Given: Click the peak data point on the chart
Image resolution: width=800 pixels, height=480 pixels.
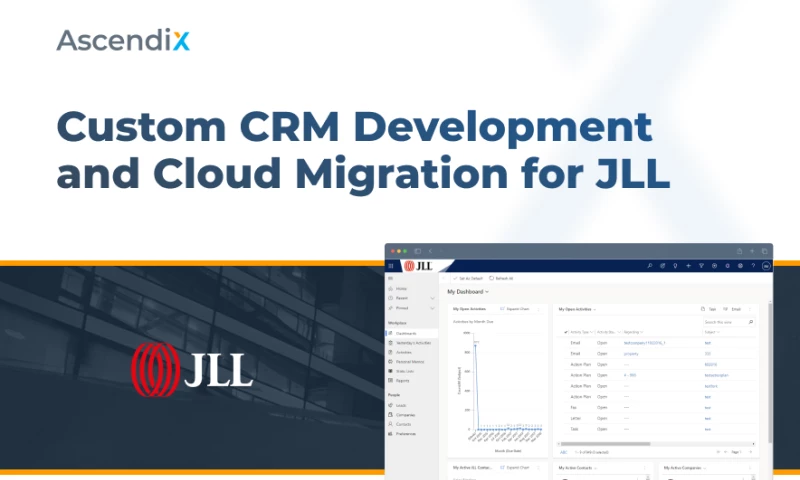Looking at the screenshot, I should pos(476,345).
